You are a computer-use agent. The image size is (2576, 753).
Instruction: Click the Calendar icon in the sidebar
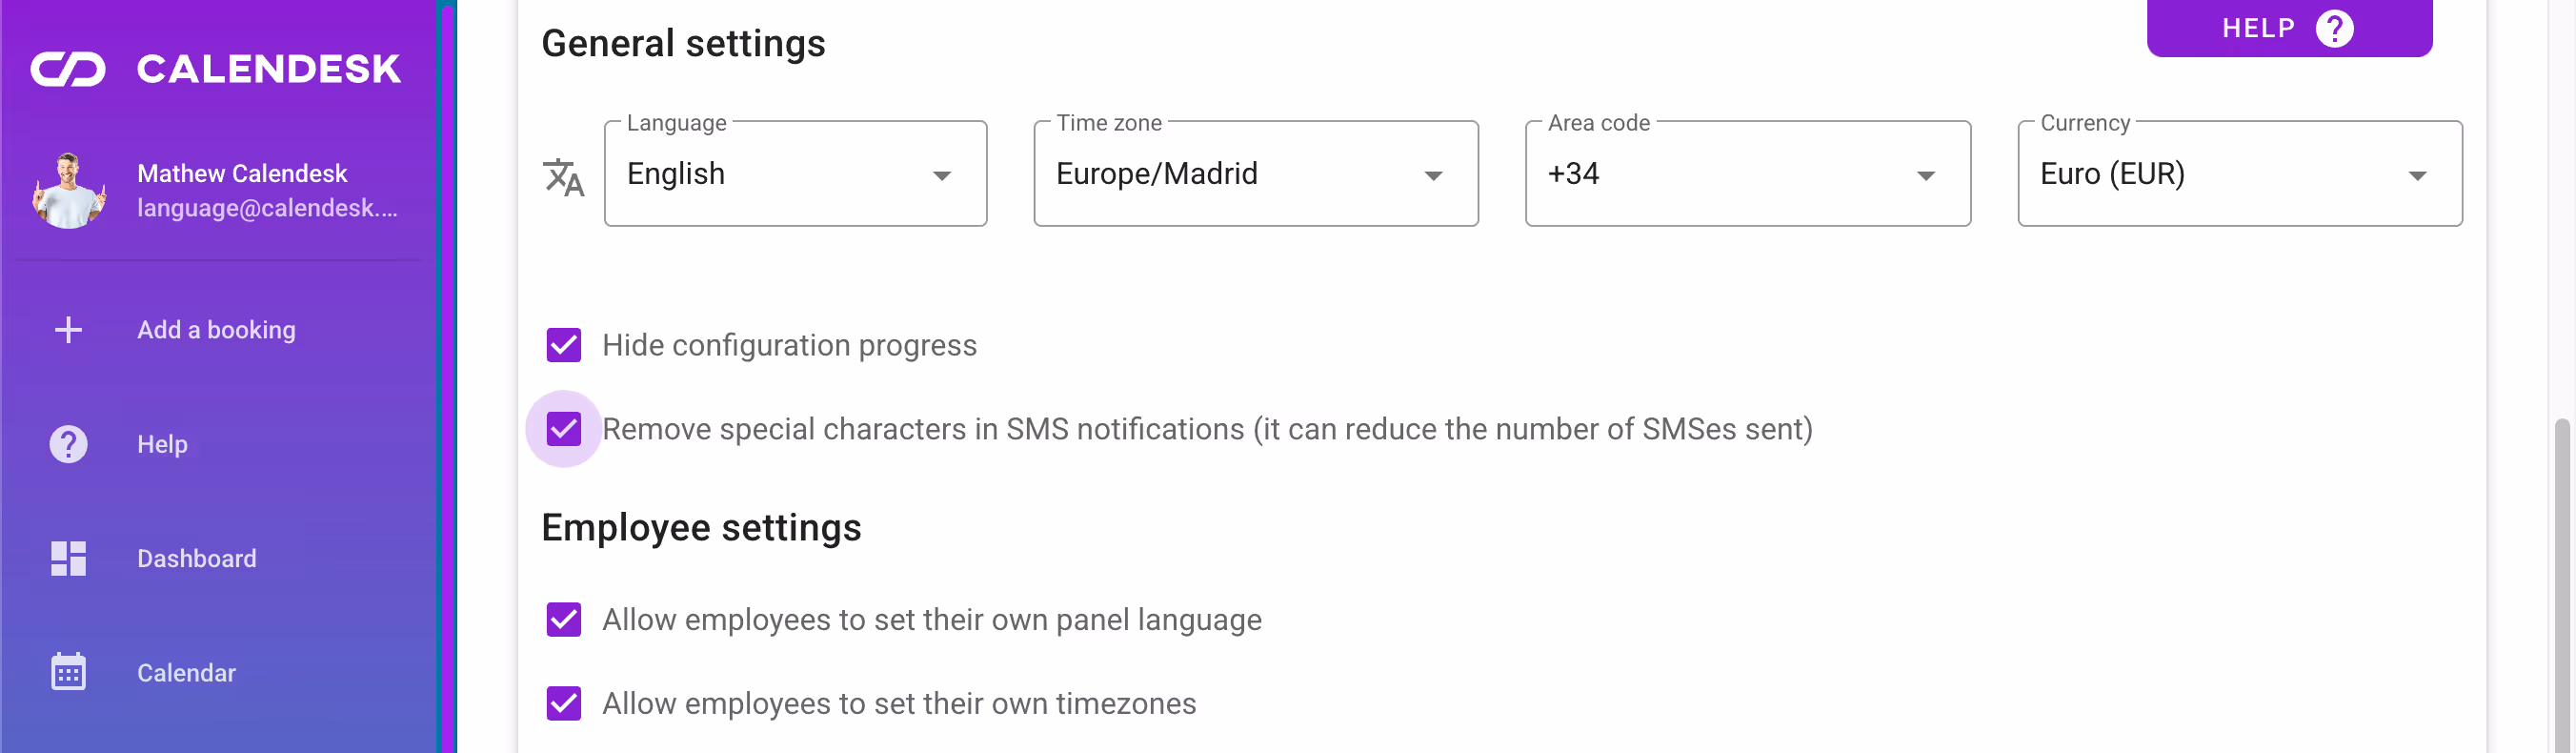coord(67,672)
